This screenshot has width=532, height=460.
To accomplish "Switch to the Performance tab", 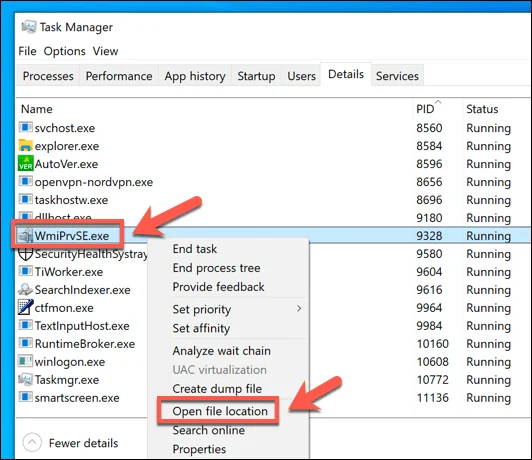I will pyautogui.click(x=119, y=76).
